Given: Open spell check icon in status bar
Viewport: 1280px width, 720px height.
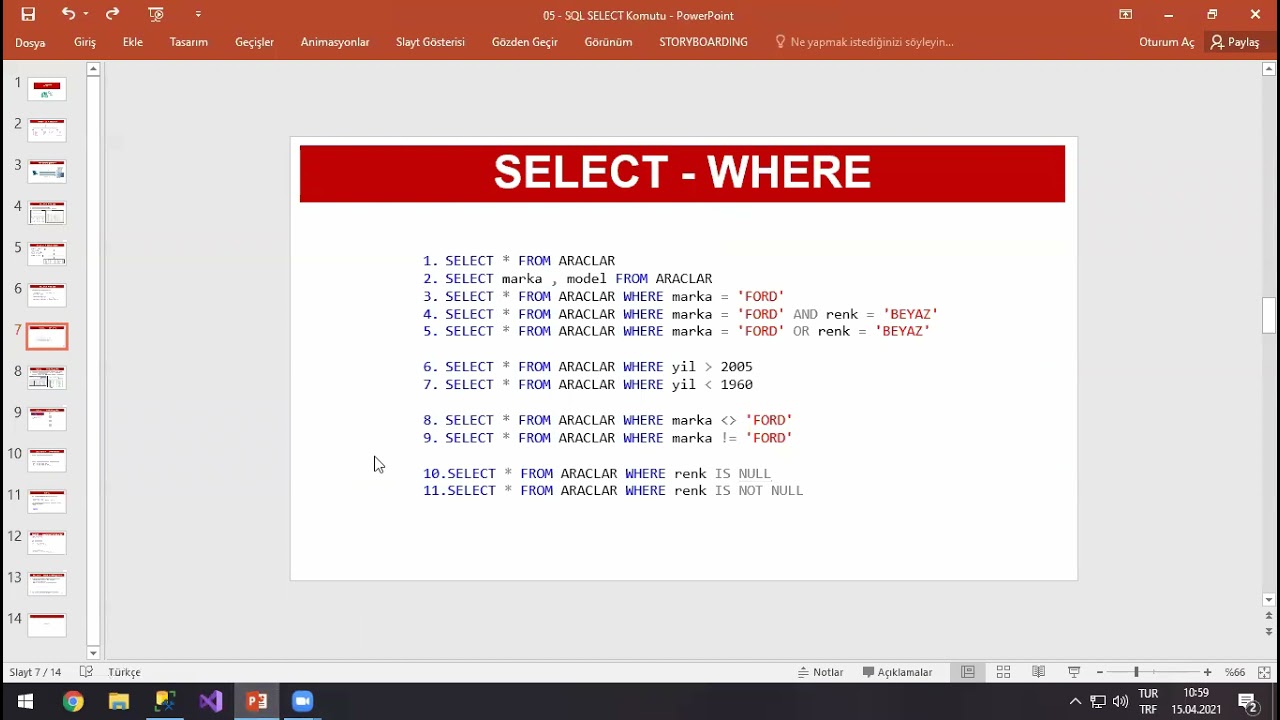Looking at the screenshot, I should (x=86, y=672).
